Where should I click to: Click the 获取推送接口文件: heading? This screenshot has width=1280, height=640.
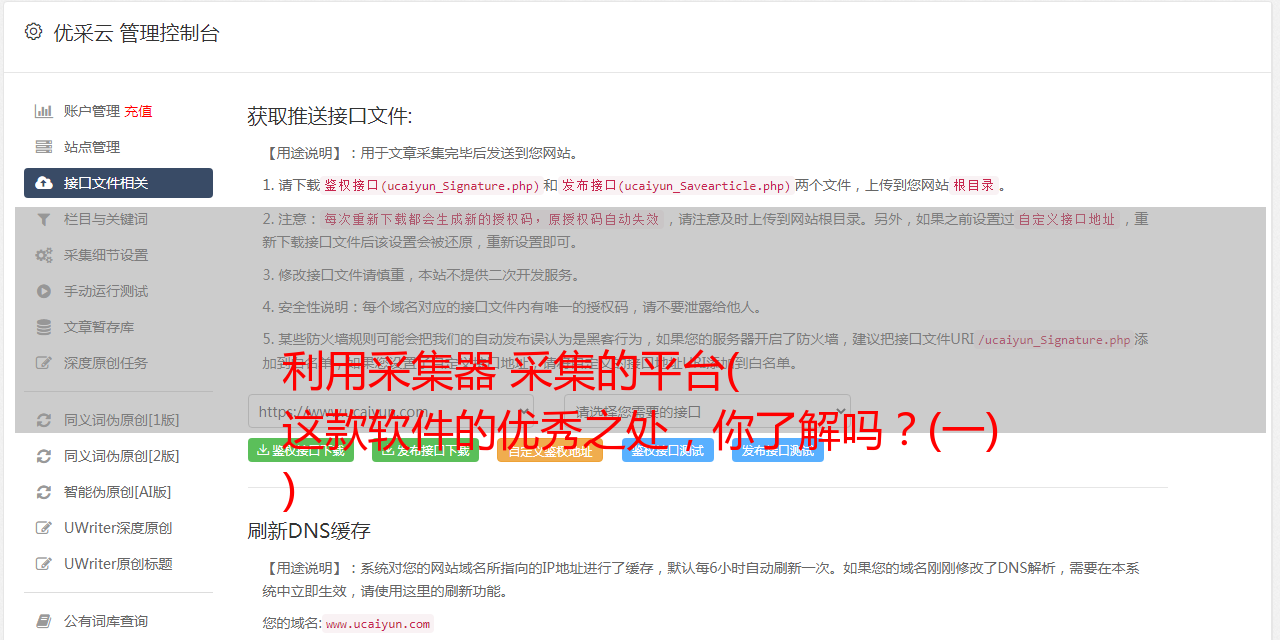click(x=330, y=116)
